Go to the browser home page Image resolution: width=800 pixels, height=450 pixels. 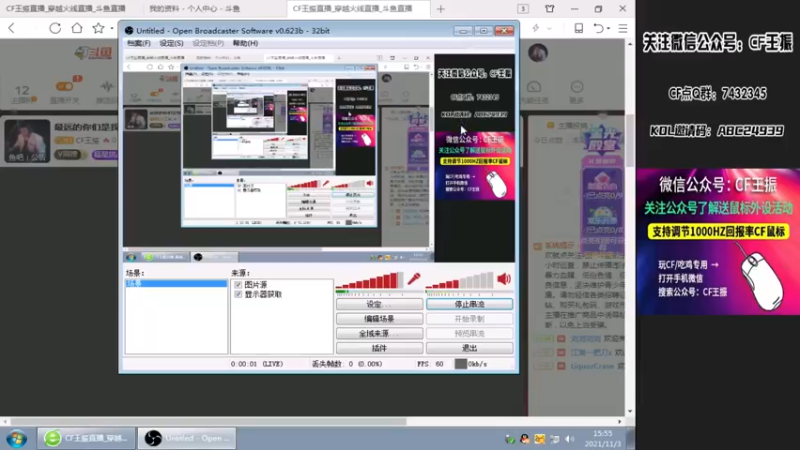(x=77, y=28)
